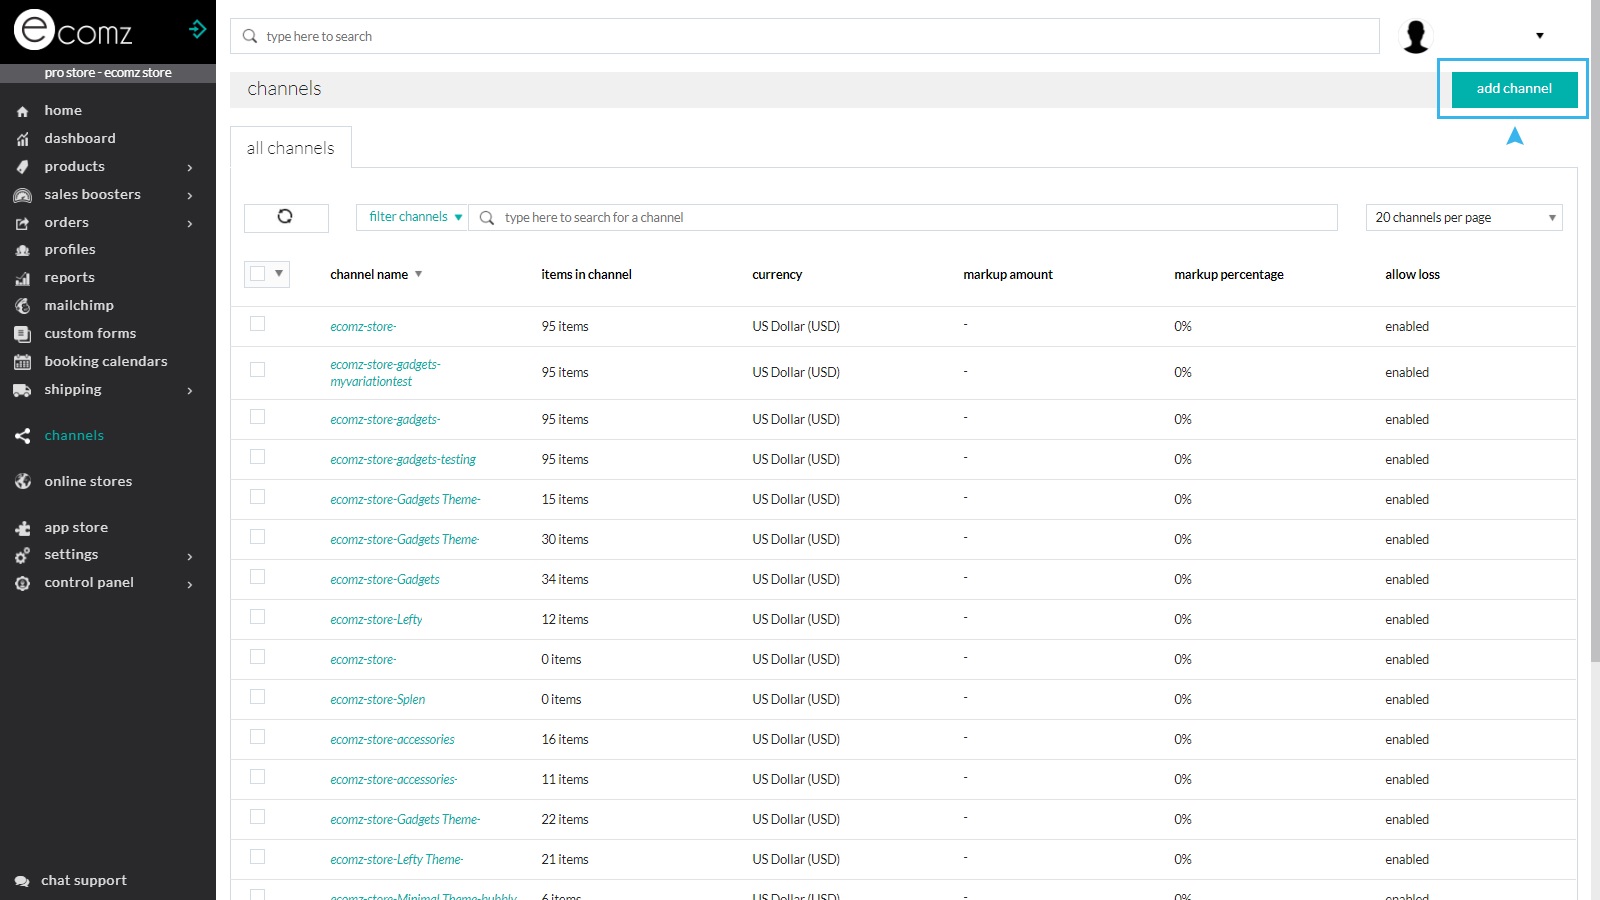This screenshot has width=1600, height=900.
Task: Open the user profile avatar icon
Action: [1415, 36]
